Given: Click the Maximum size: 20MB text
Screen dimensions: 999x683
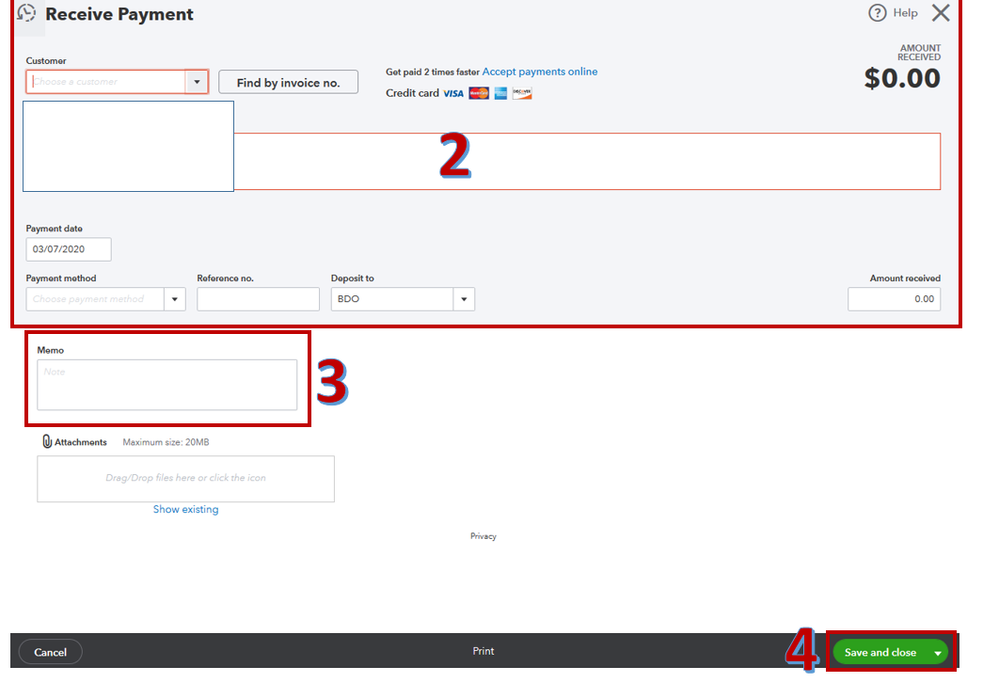Looking at the screenshot, I should 166,442.
